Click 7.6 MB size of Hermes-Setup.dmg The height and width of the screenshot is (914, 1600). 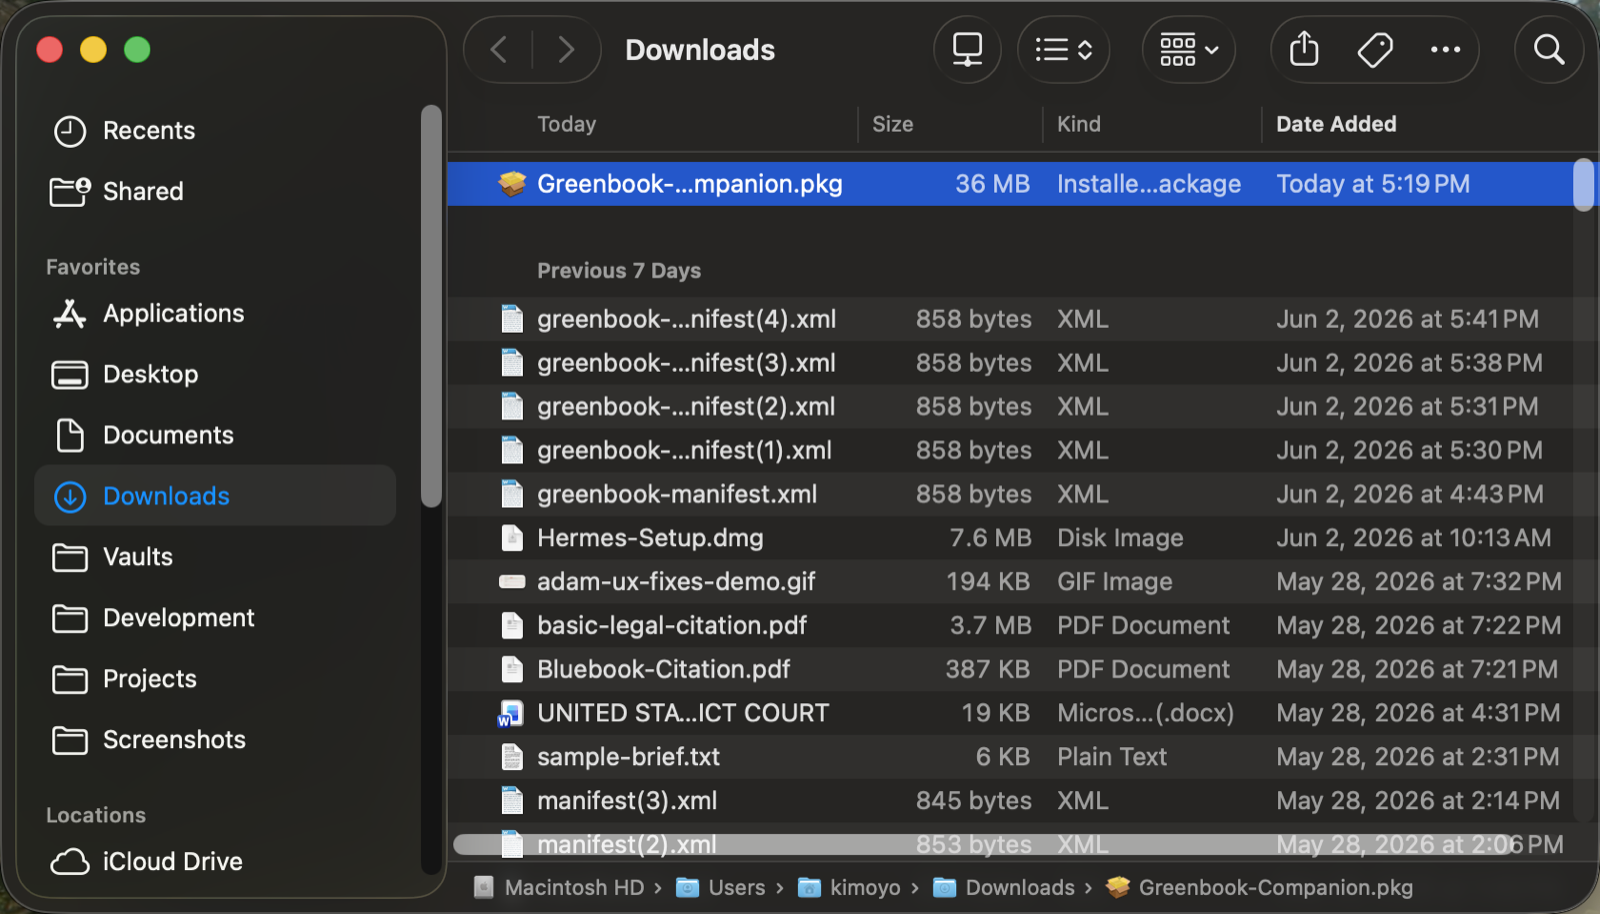990,538
